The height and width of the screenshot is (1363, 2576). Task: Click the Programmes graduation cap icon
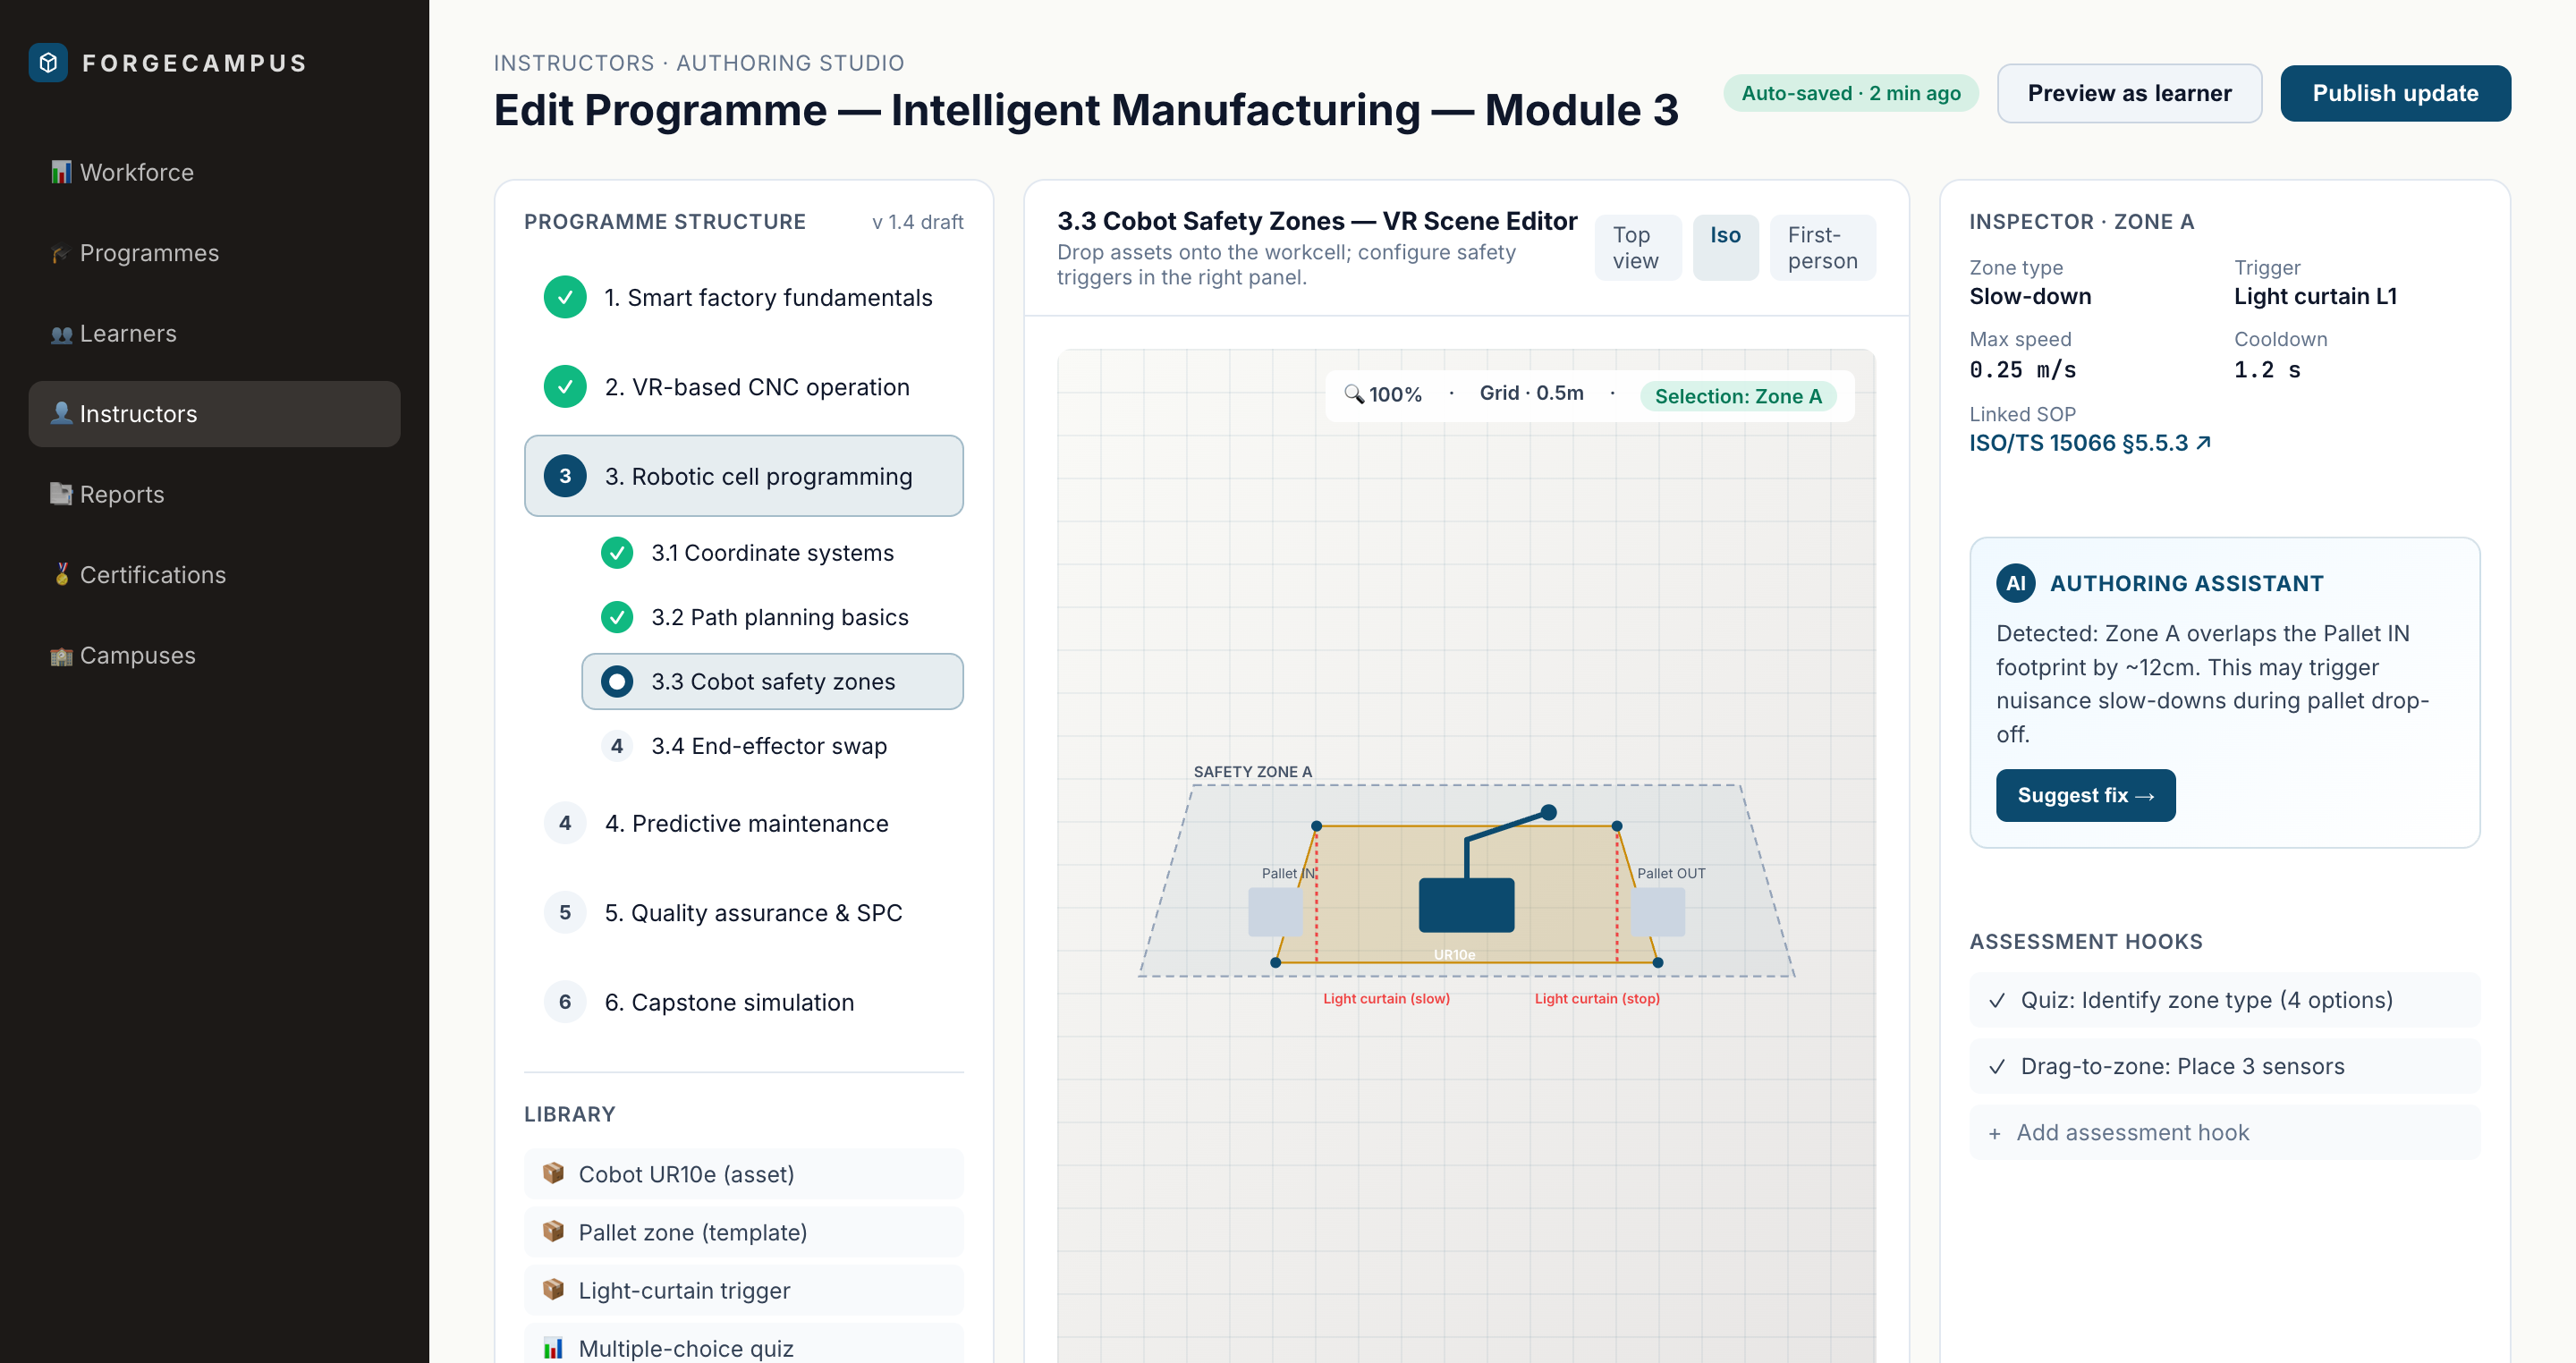61,253
